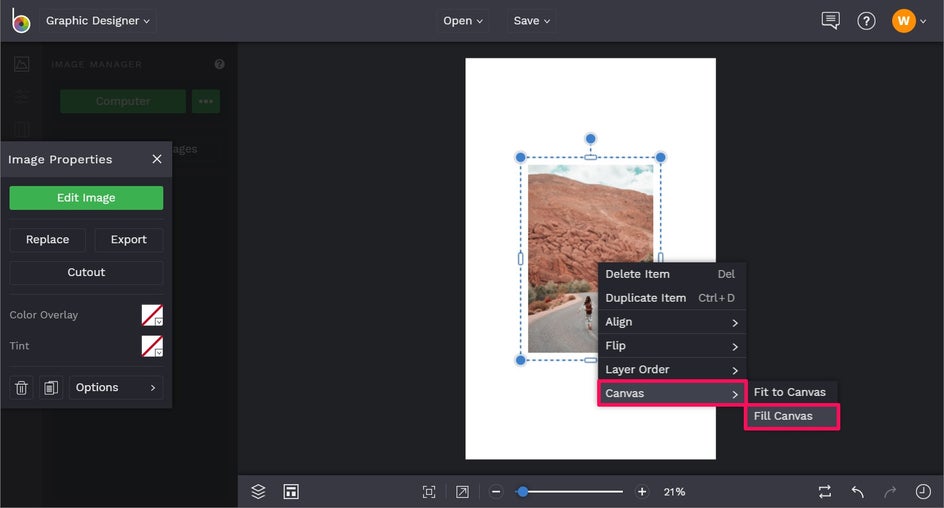Open the Canvas submenu entry
The height and width of the screenshot is (508, 944).
(672, 393)
